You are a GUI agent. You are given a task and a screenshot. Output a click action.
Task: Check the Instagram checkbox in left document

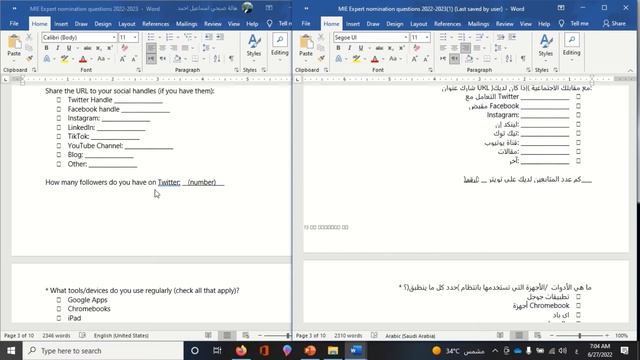[59, 118]
